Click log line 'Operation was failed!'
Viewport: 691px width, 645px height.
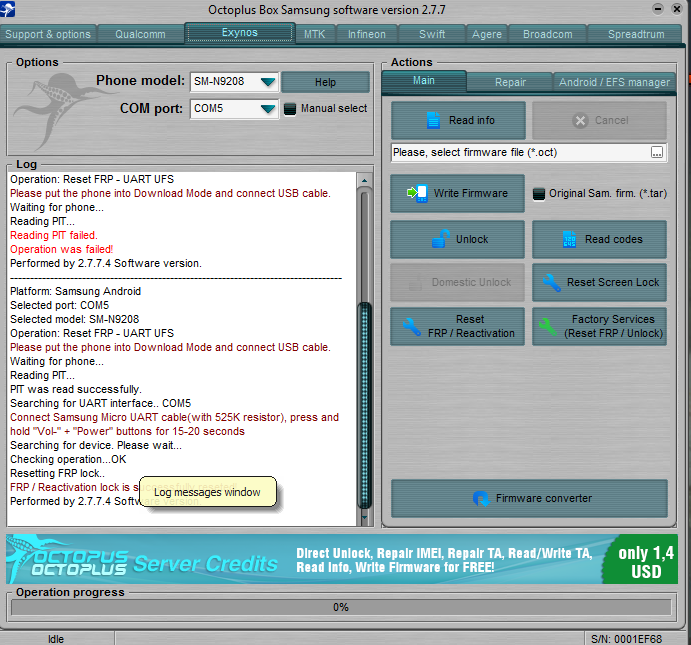(62, 249)
